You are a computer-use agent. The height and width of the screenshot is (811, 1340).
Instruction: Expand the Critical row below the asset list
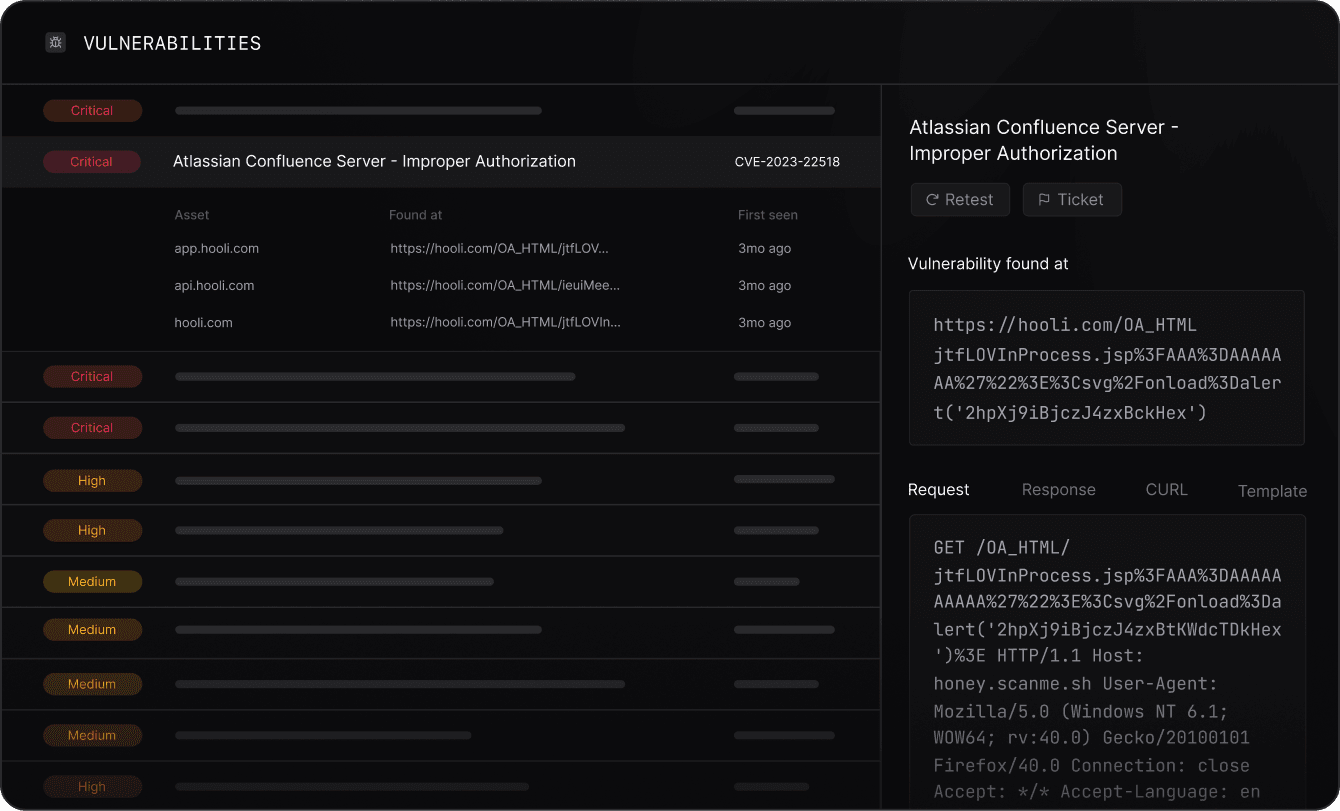[x=440, y=377]
